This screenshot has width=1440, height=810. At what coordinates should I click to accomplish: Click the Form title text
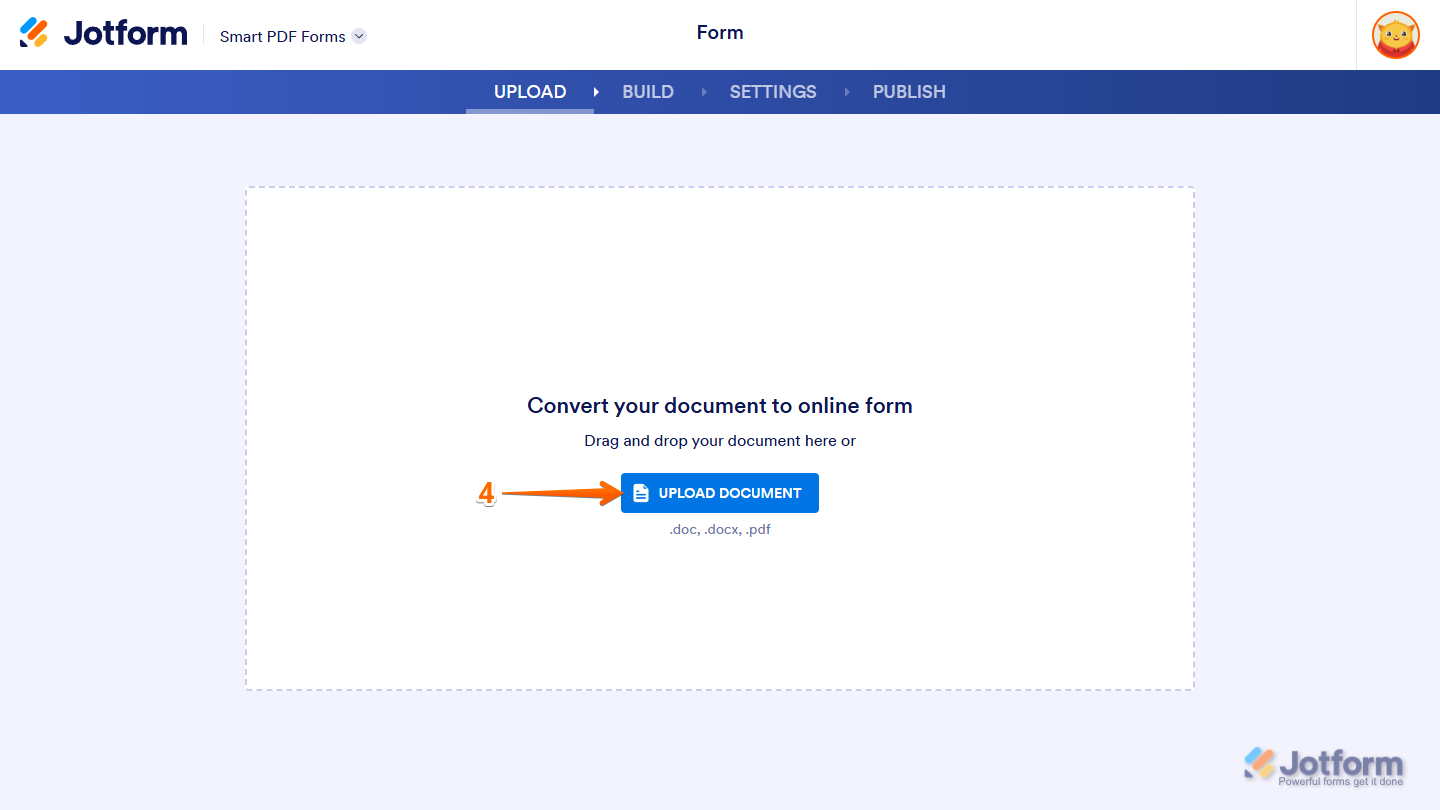click(x=720, y=33)
